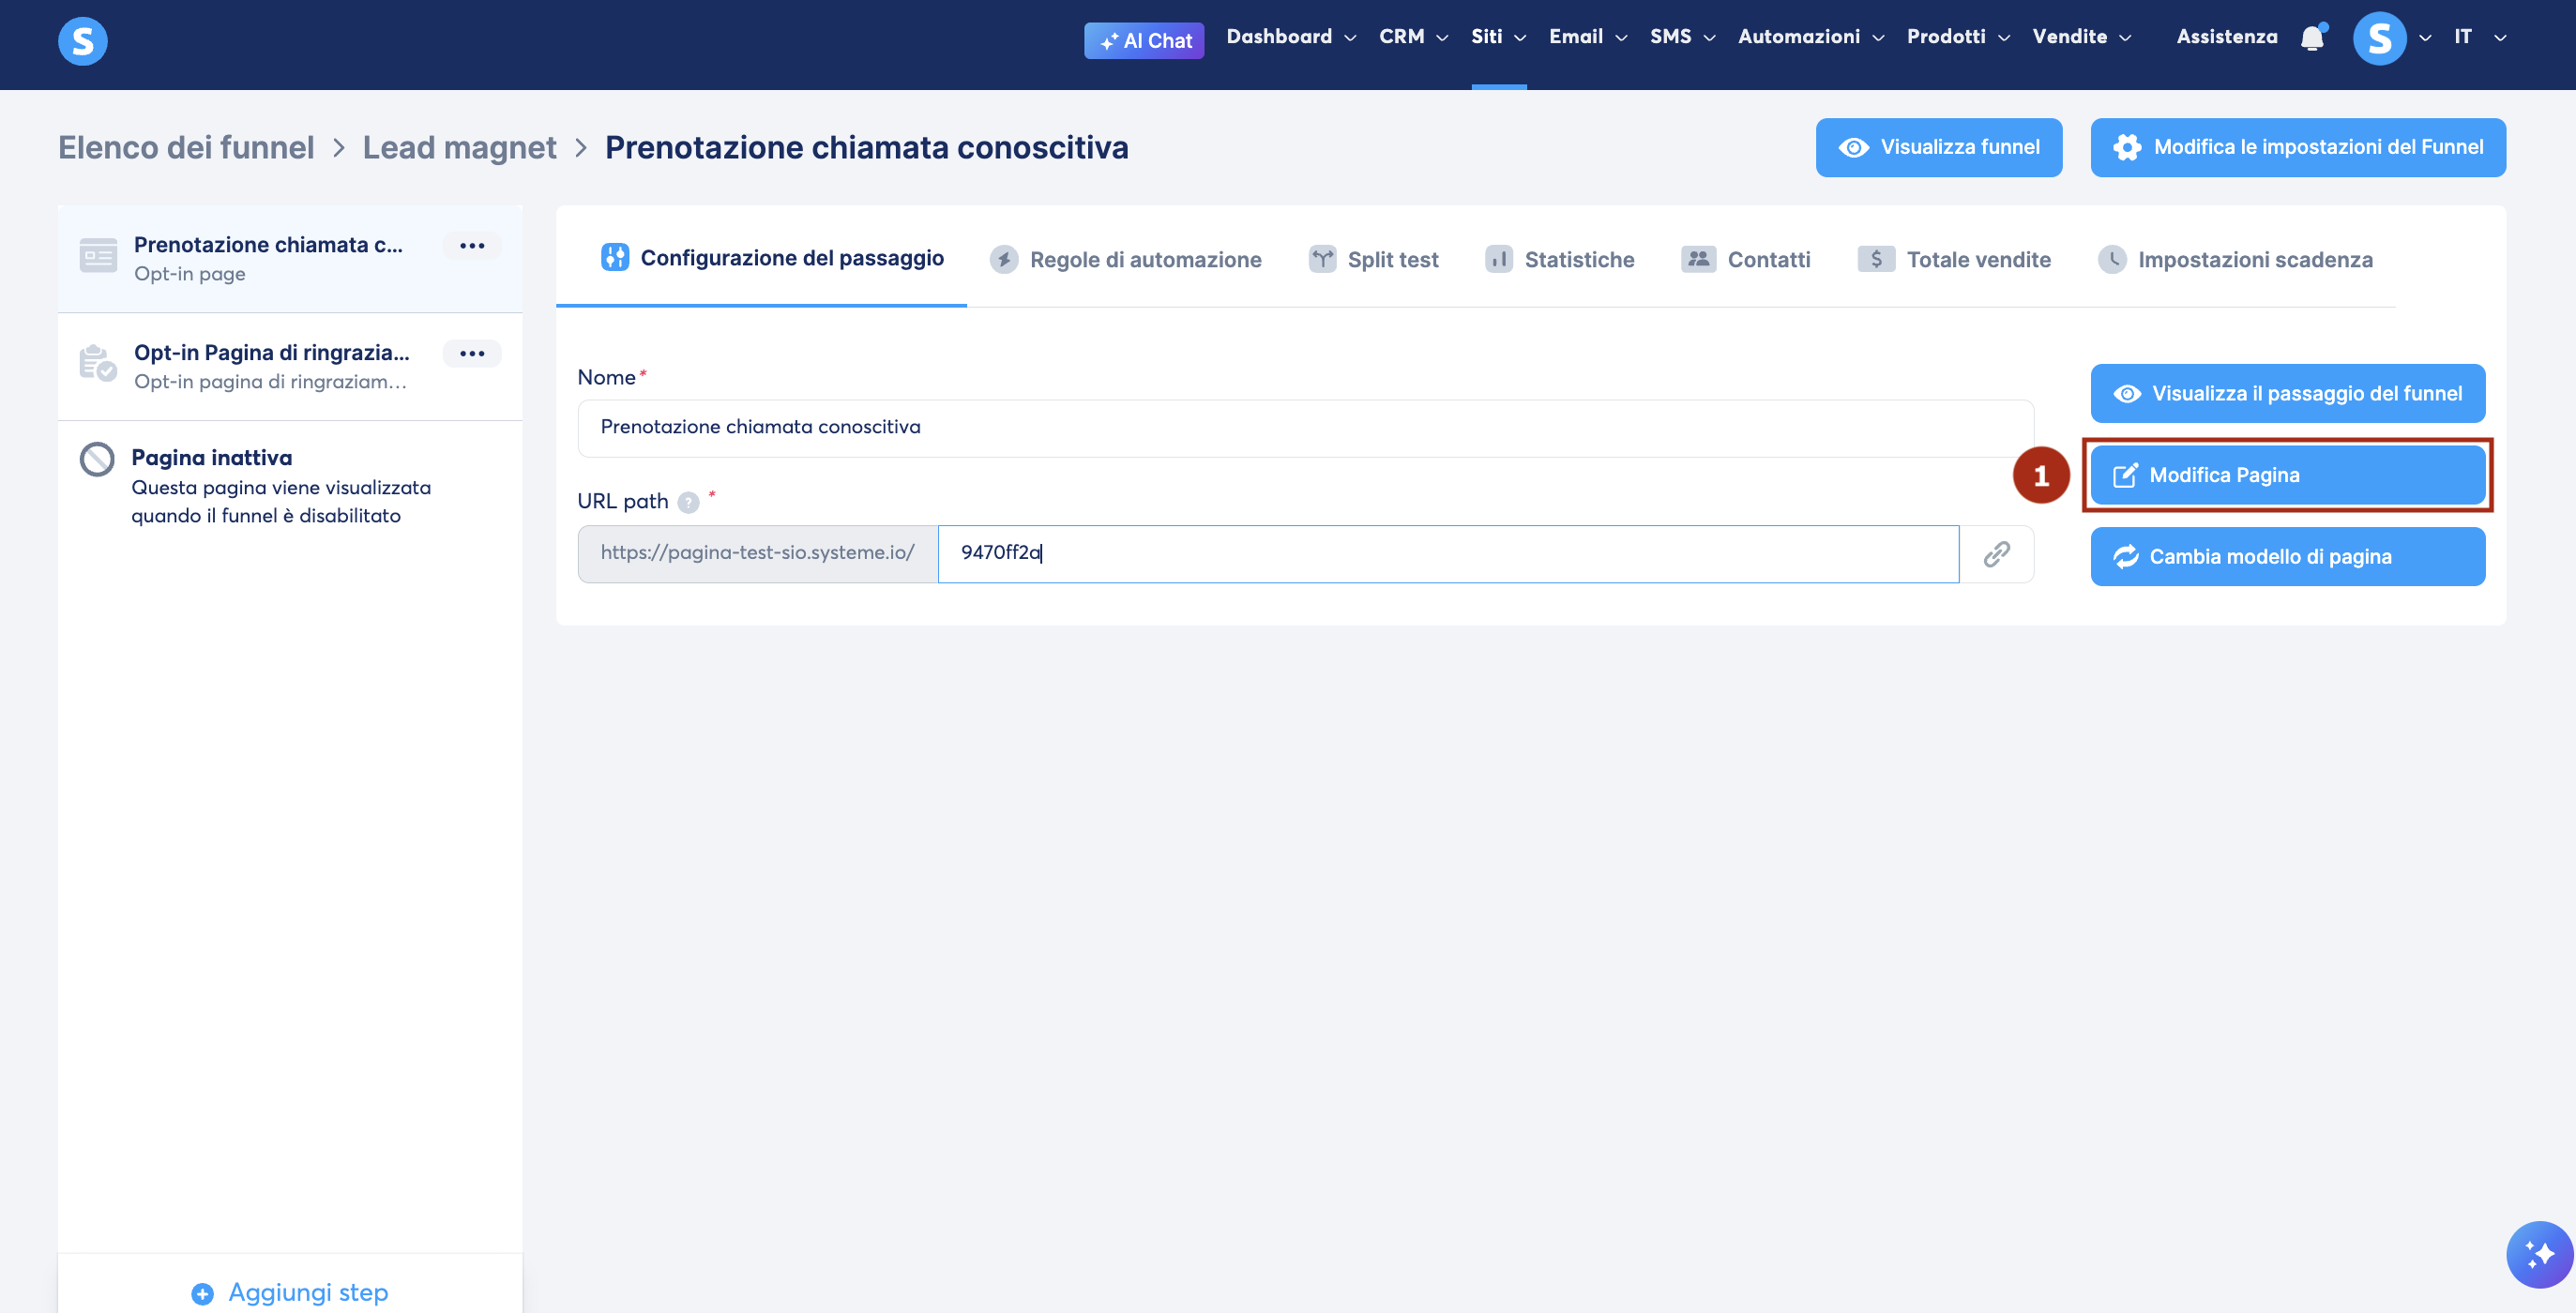
Task: Open the AI assistant floating button
Action: [x=2539, y=1253]
